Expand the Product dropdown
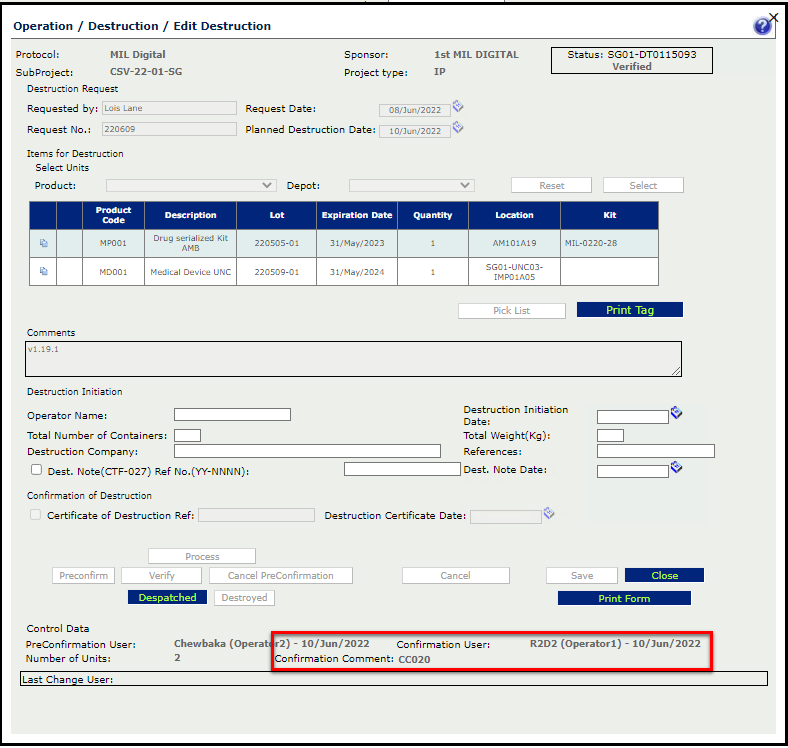 click(191, 185)
